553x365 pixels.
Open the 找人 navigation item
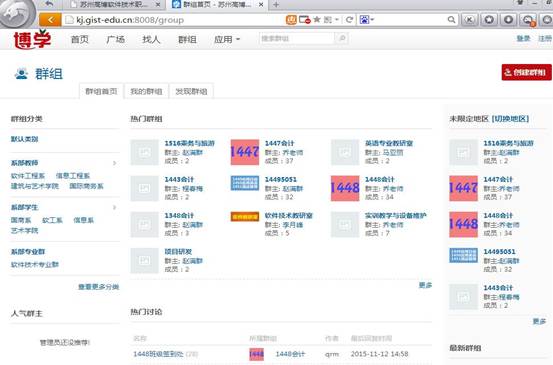coord(151,39)
